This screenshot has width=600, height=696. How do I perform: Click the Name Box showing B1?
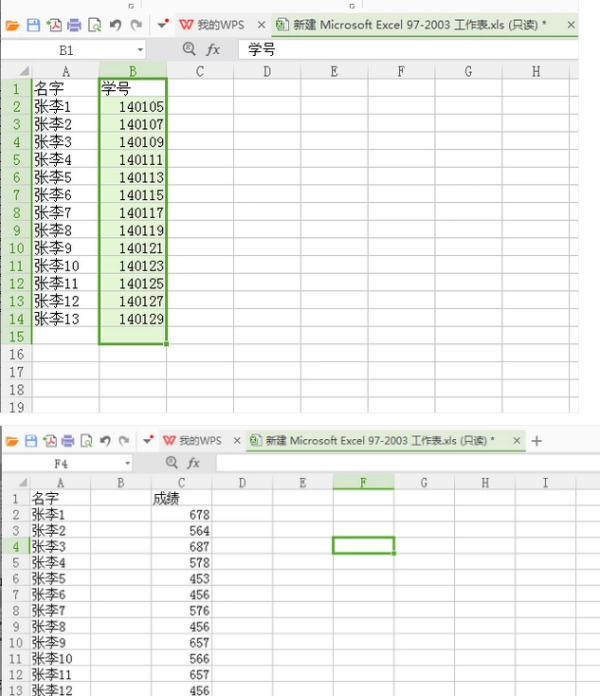67,50
